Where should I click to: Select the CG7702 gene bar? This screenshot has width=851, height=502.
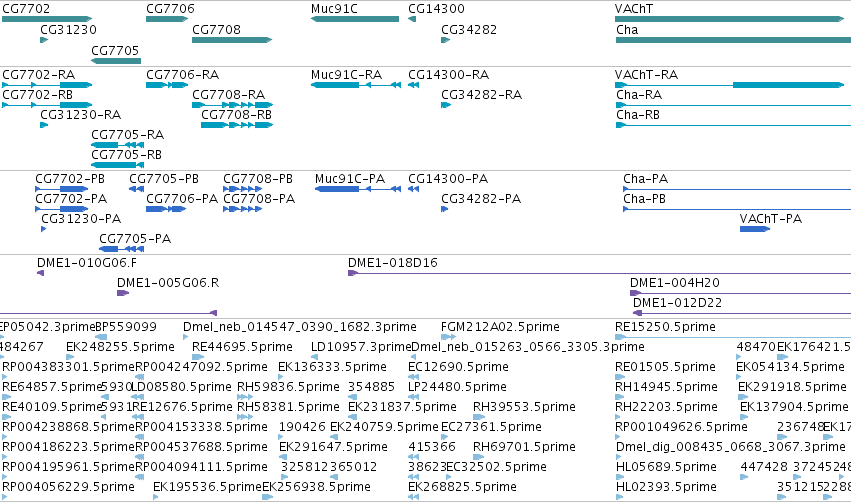tap(47, 19)
